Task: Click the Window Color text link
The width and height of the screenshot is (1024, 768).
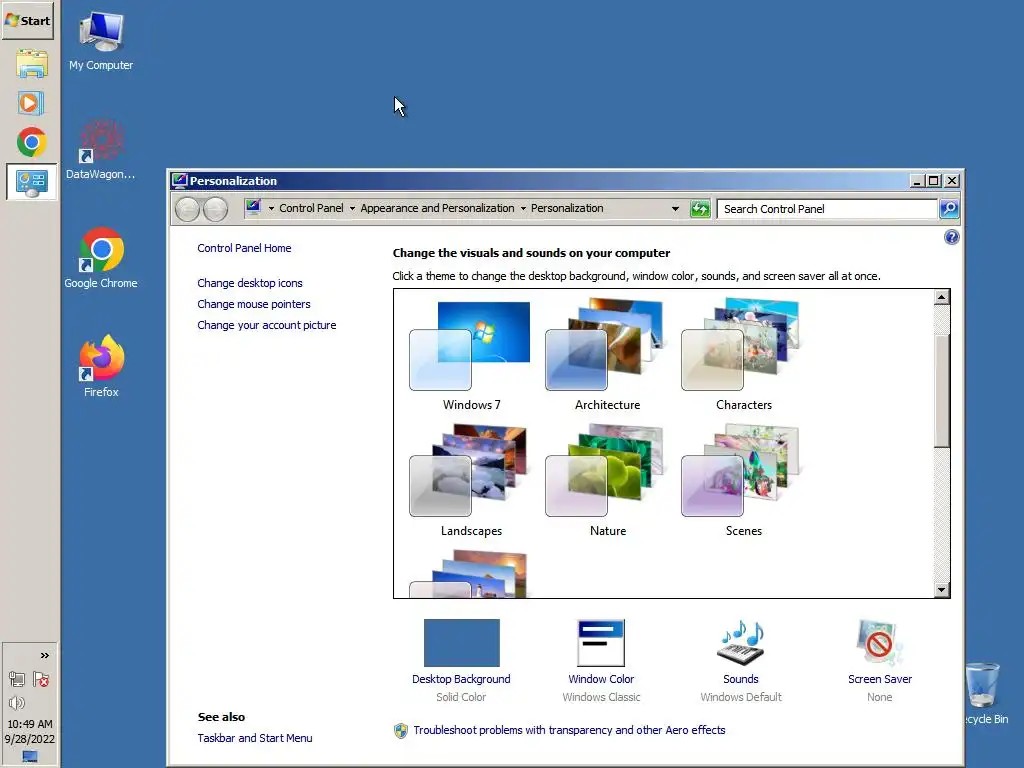Action: coord(601,679)
